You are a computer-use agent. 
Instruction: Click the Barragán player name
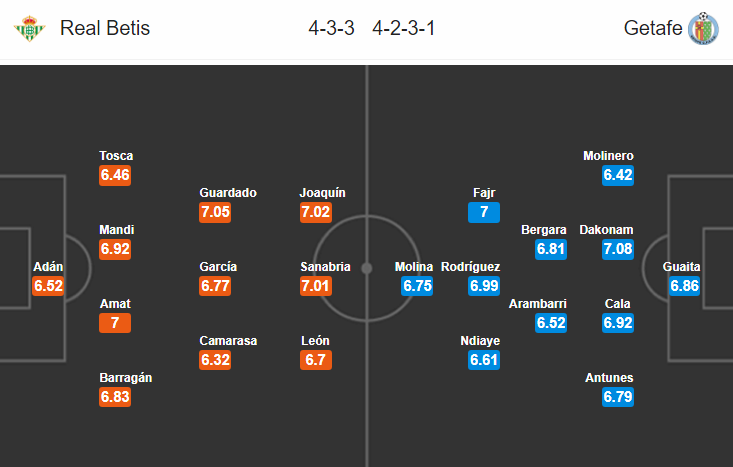tap(125, 378)
